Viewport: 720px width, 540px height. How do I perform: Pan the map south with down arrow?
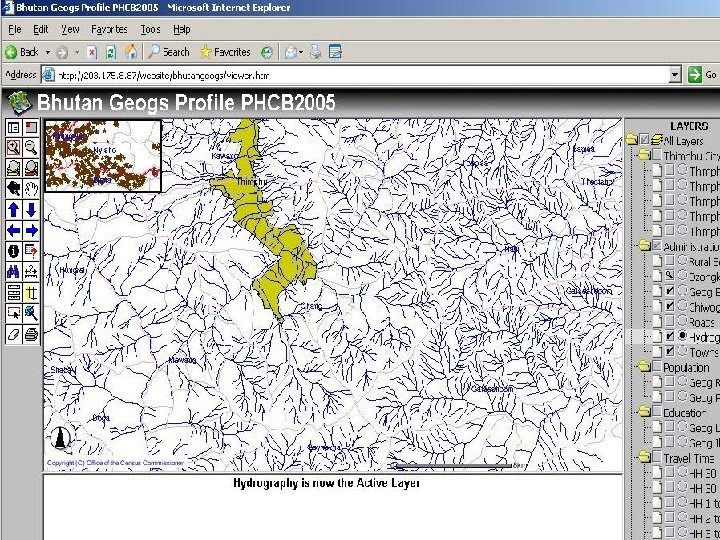pos(31,209)
